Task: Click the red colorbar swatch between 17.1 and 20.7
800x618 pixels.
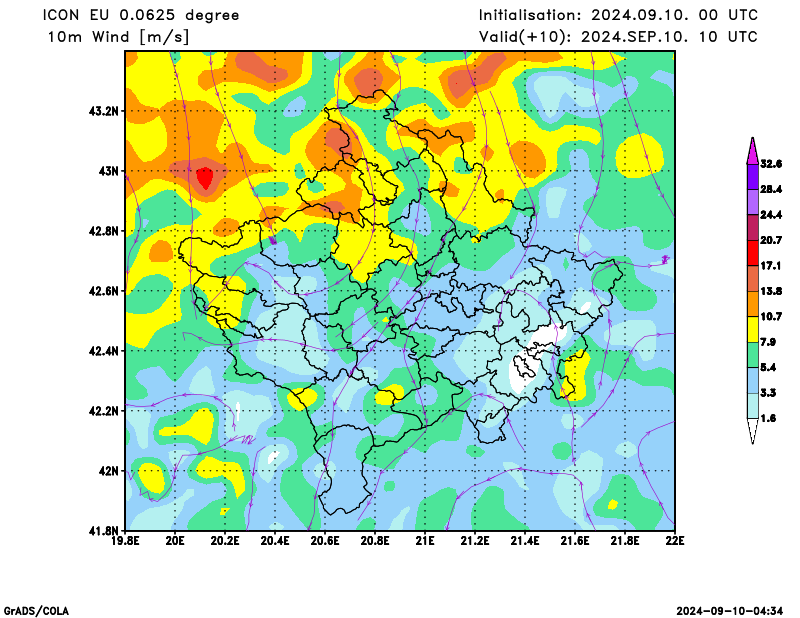Action: click(753, 253)
